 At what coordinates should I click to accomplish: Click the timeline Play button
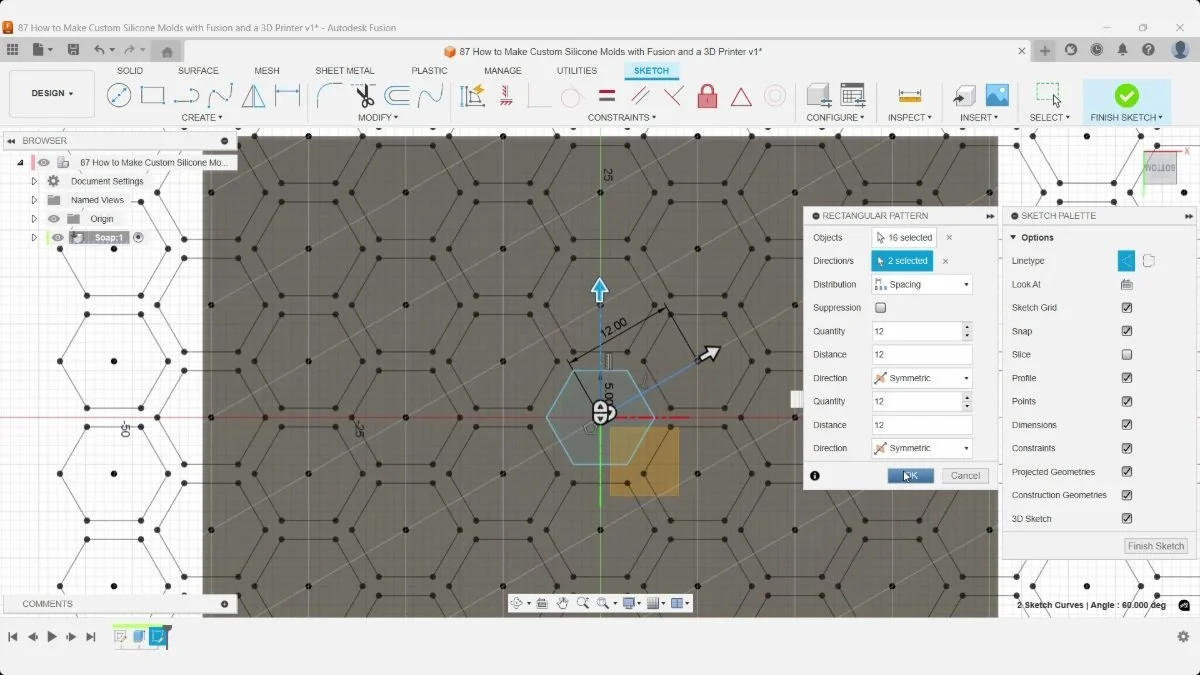pyautogui.click(x=52, y=637)
